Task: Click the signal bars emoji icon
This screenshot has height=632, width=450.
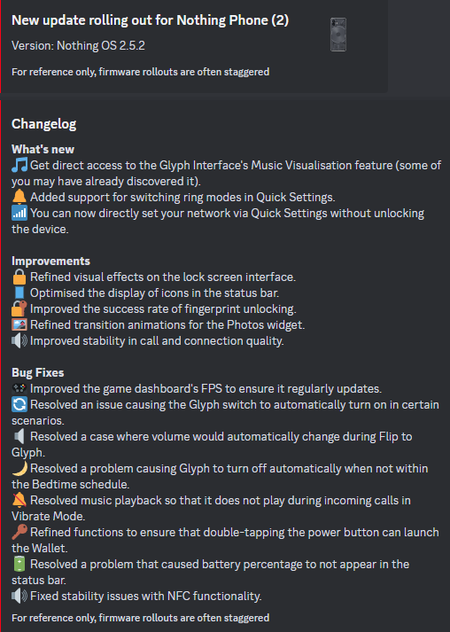Action: (19, 213)
